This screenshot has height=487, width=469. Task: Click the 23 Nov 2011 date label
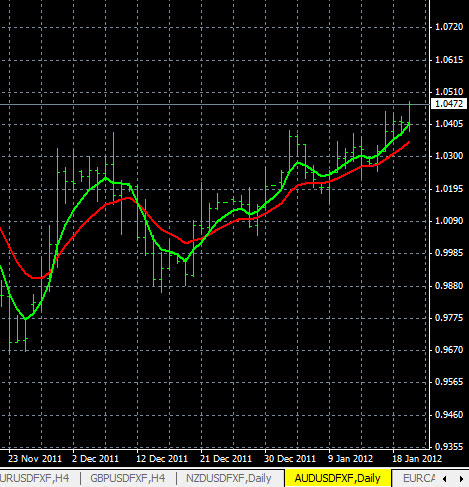(x=35, y=459)
